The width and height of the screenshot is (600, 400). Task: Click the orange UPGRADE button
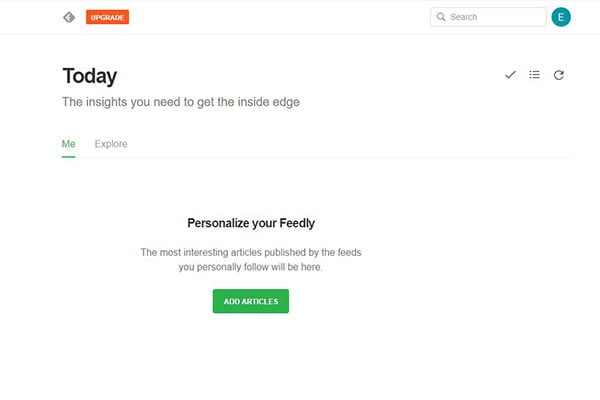point(108,17)
